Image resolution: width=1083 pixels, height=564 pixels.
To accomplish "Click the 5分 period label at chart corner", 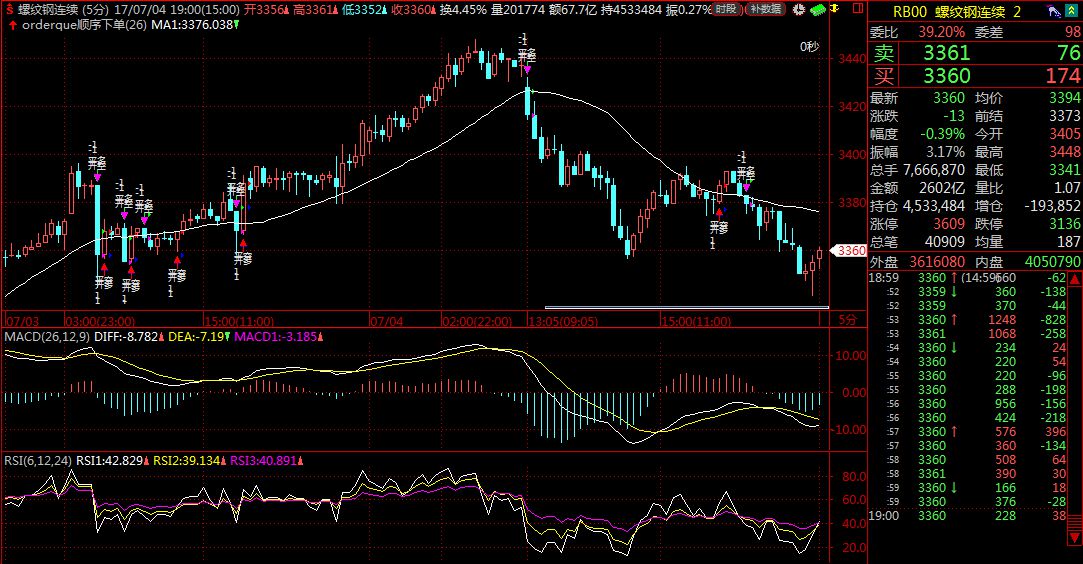I will pos(846,320).
